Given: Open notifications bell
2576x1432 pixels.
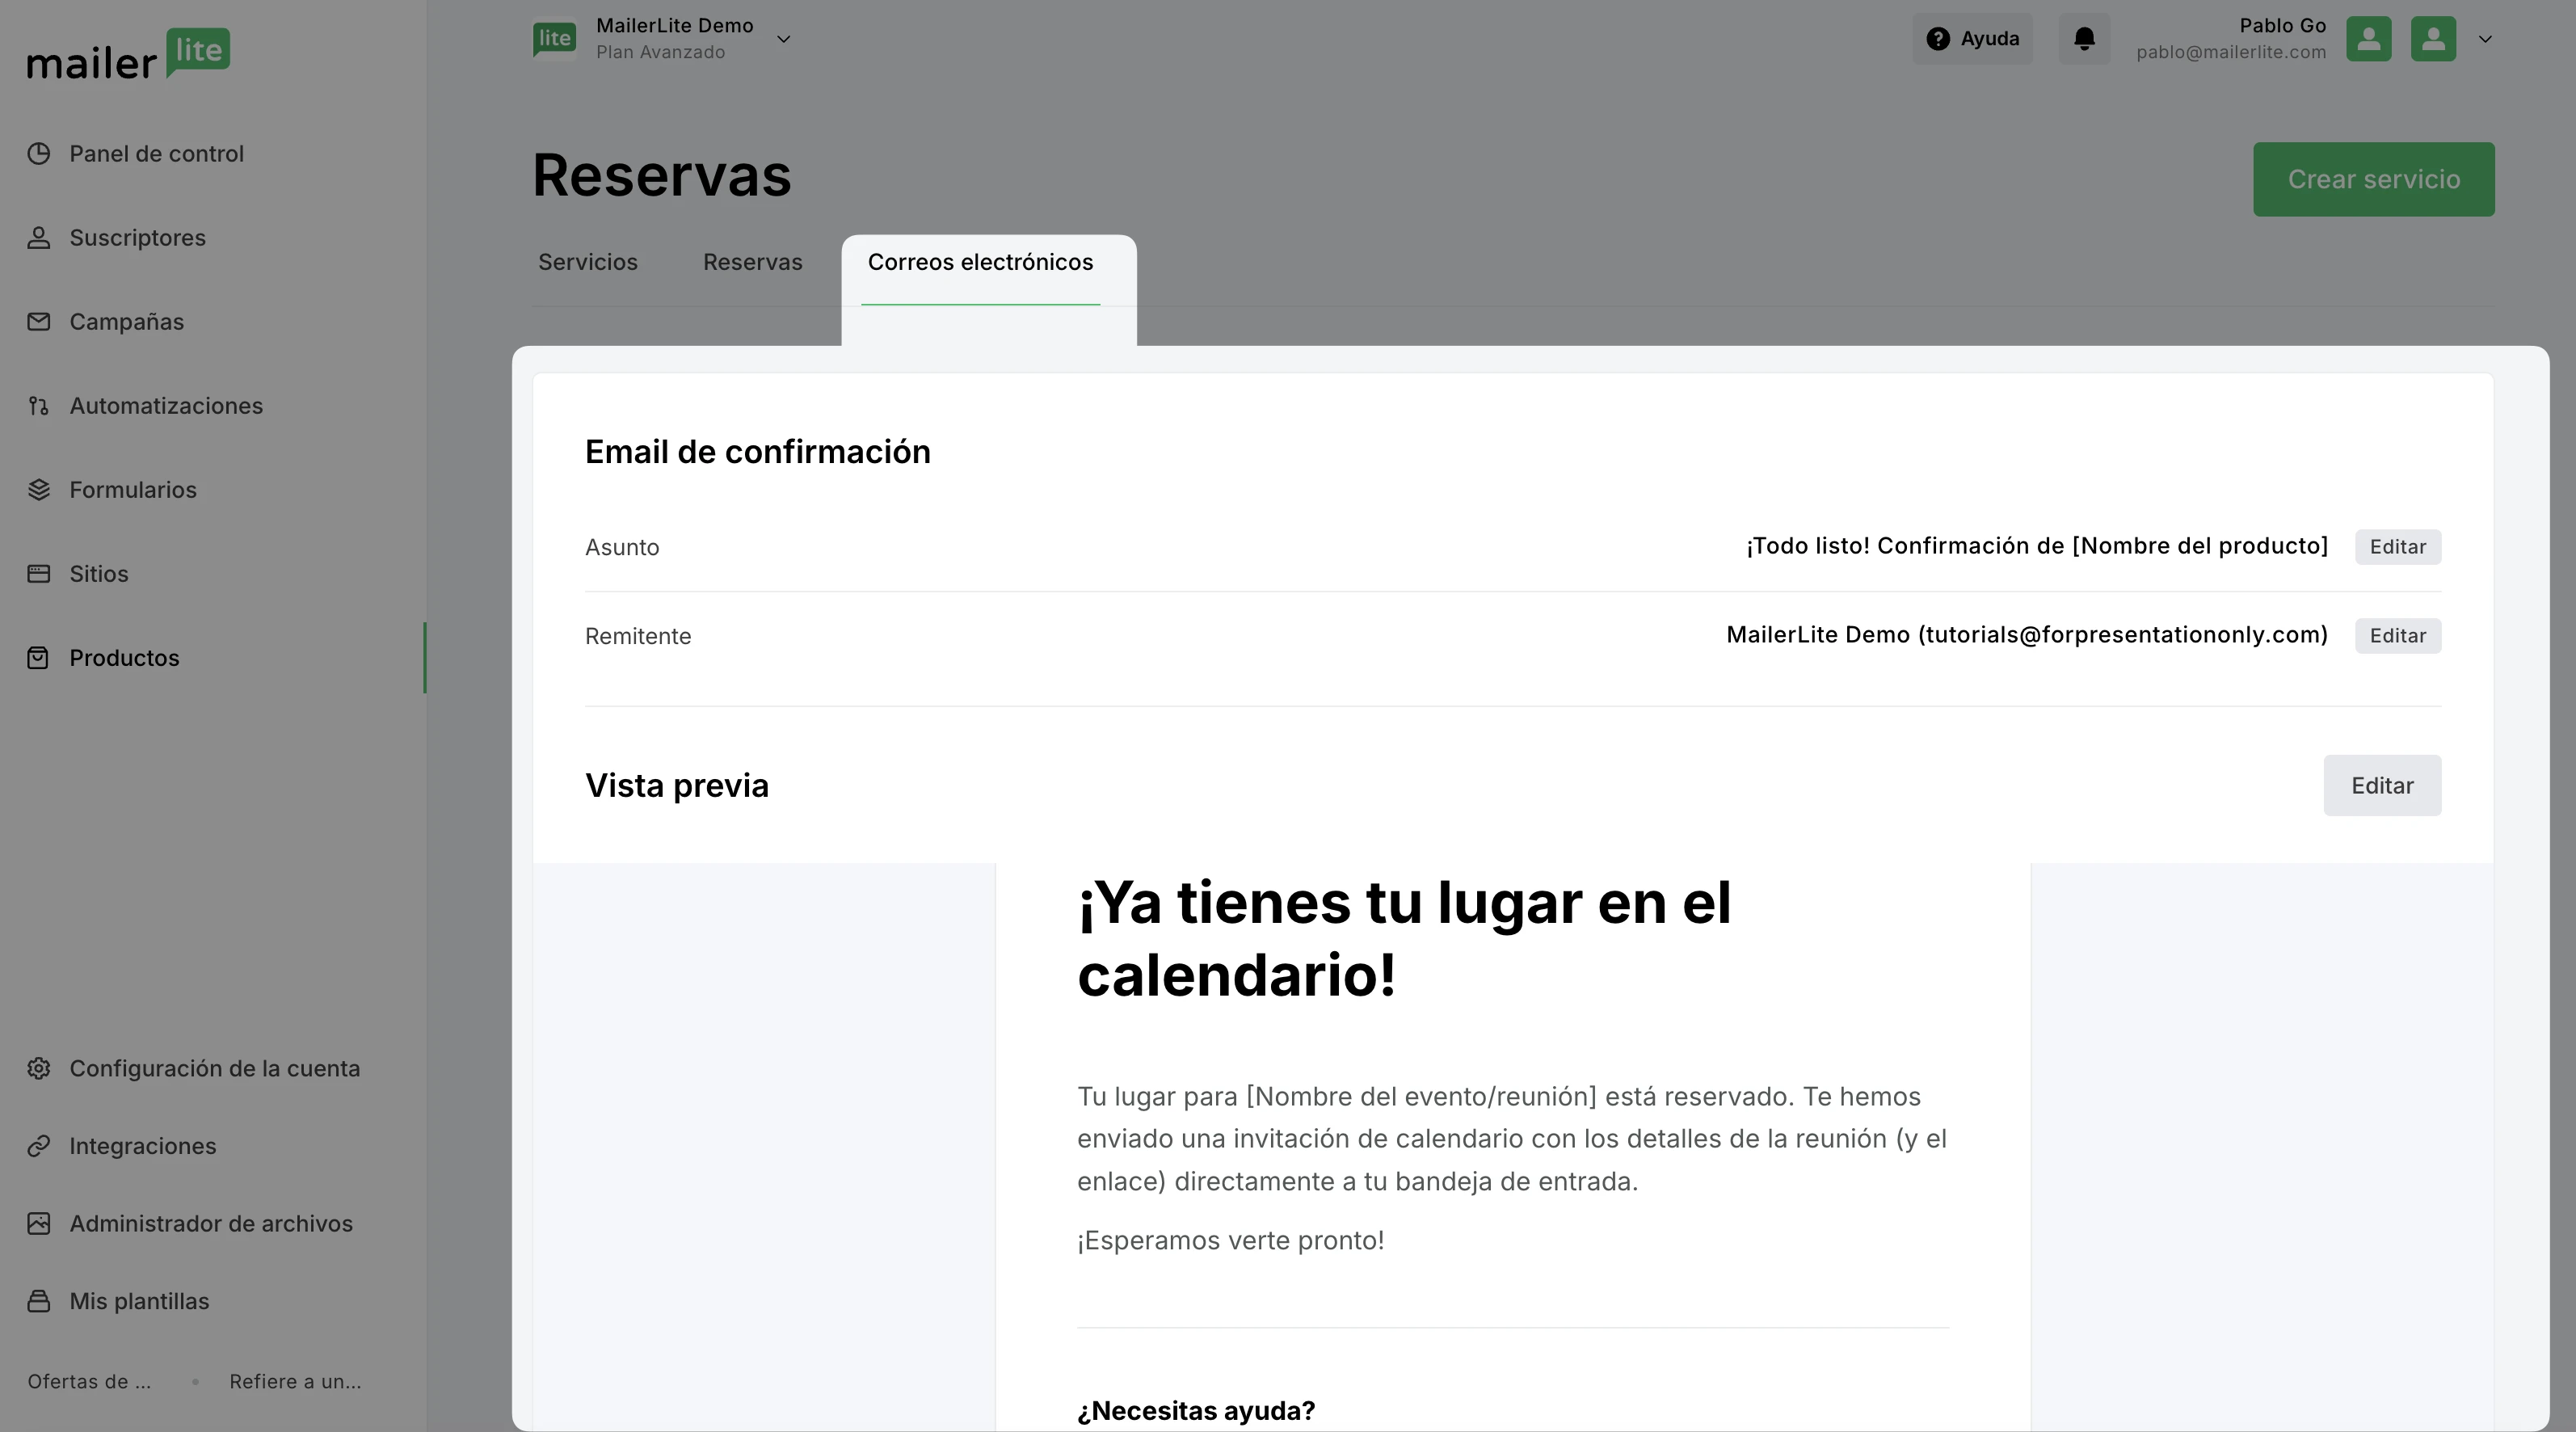Looking at the screenshot, I should tap(2084, 39).
